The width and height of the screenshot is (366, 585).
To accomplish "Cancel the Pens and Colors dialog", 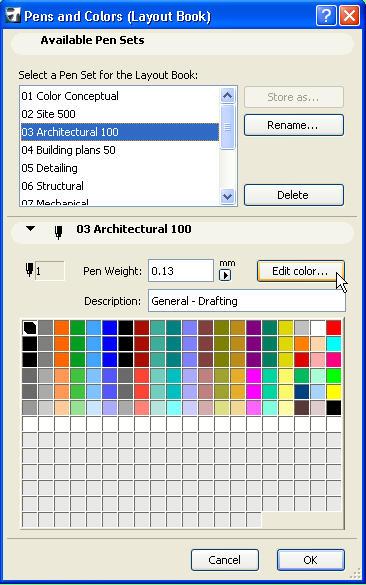I will coord(225,560).
